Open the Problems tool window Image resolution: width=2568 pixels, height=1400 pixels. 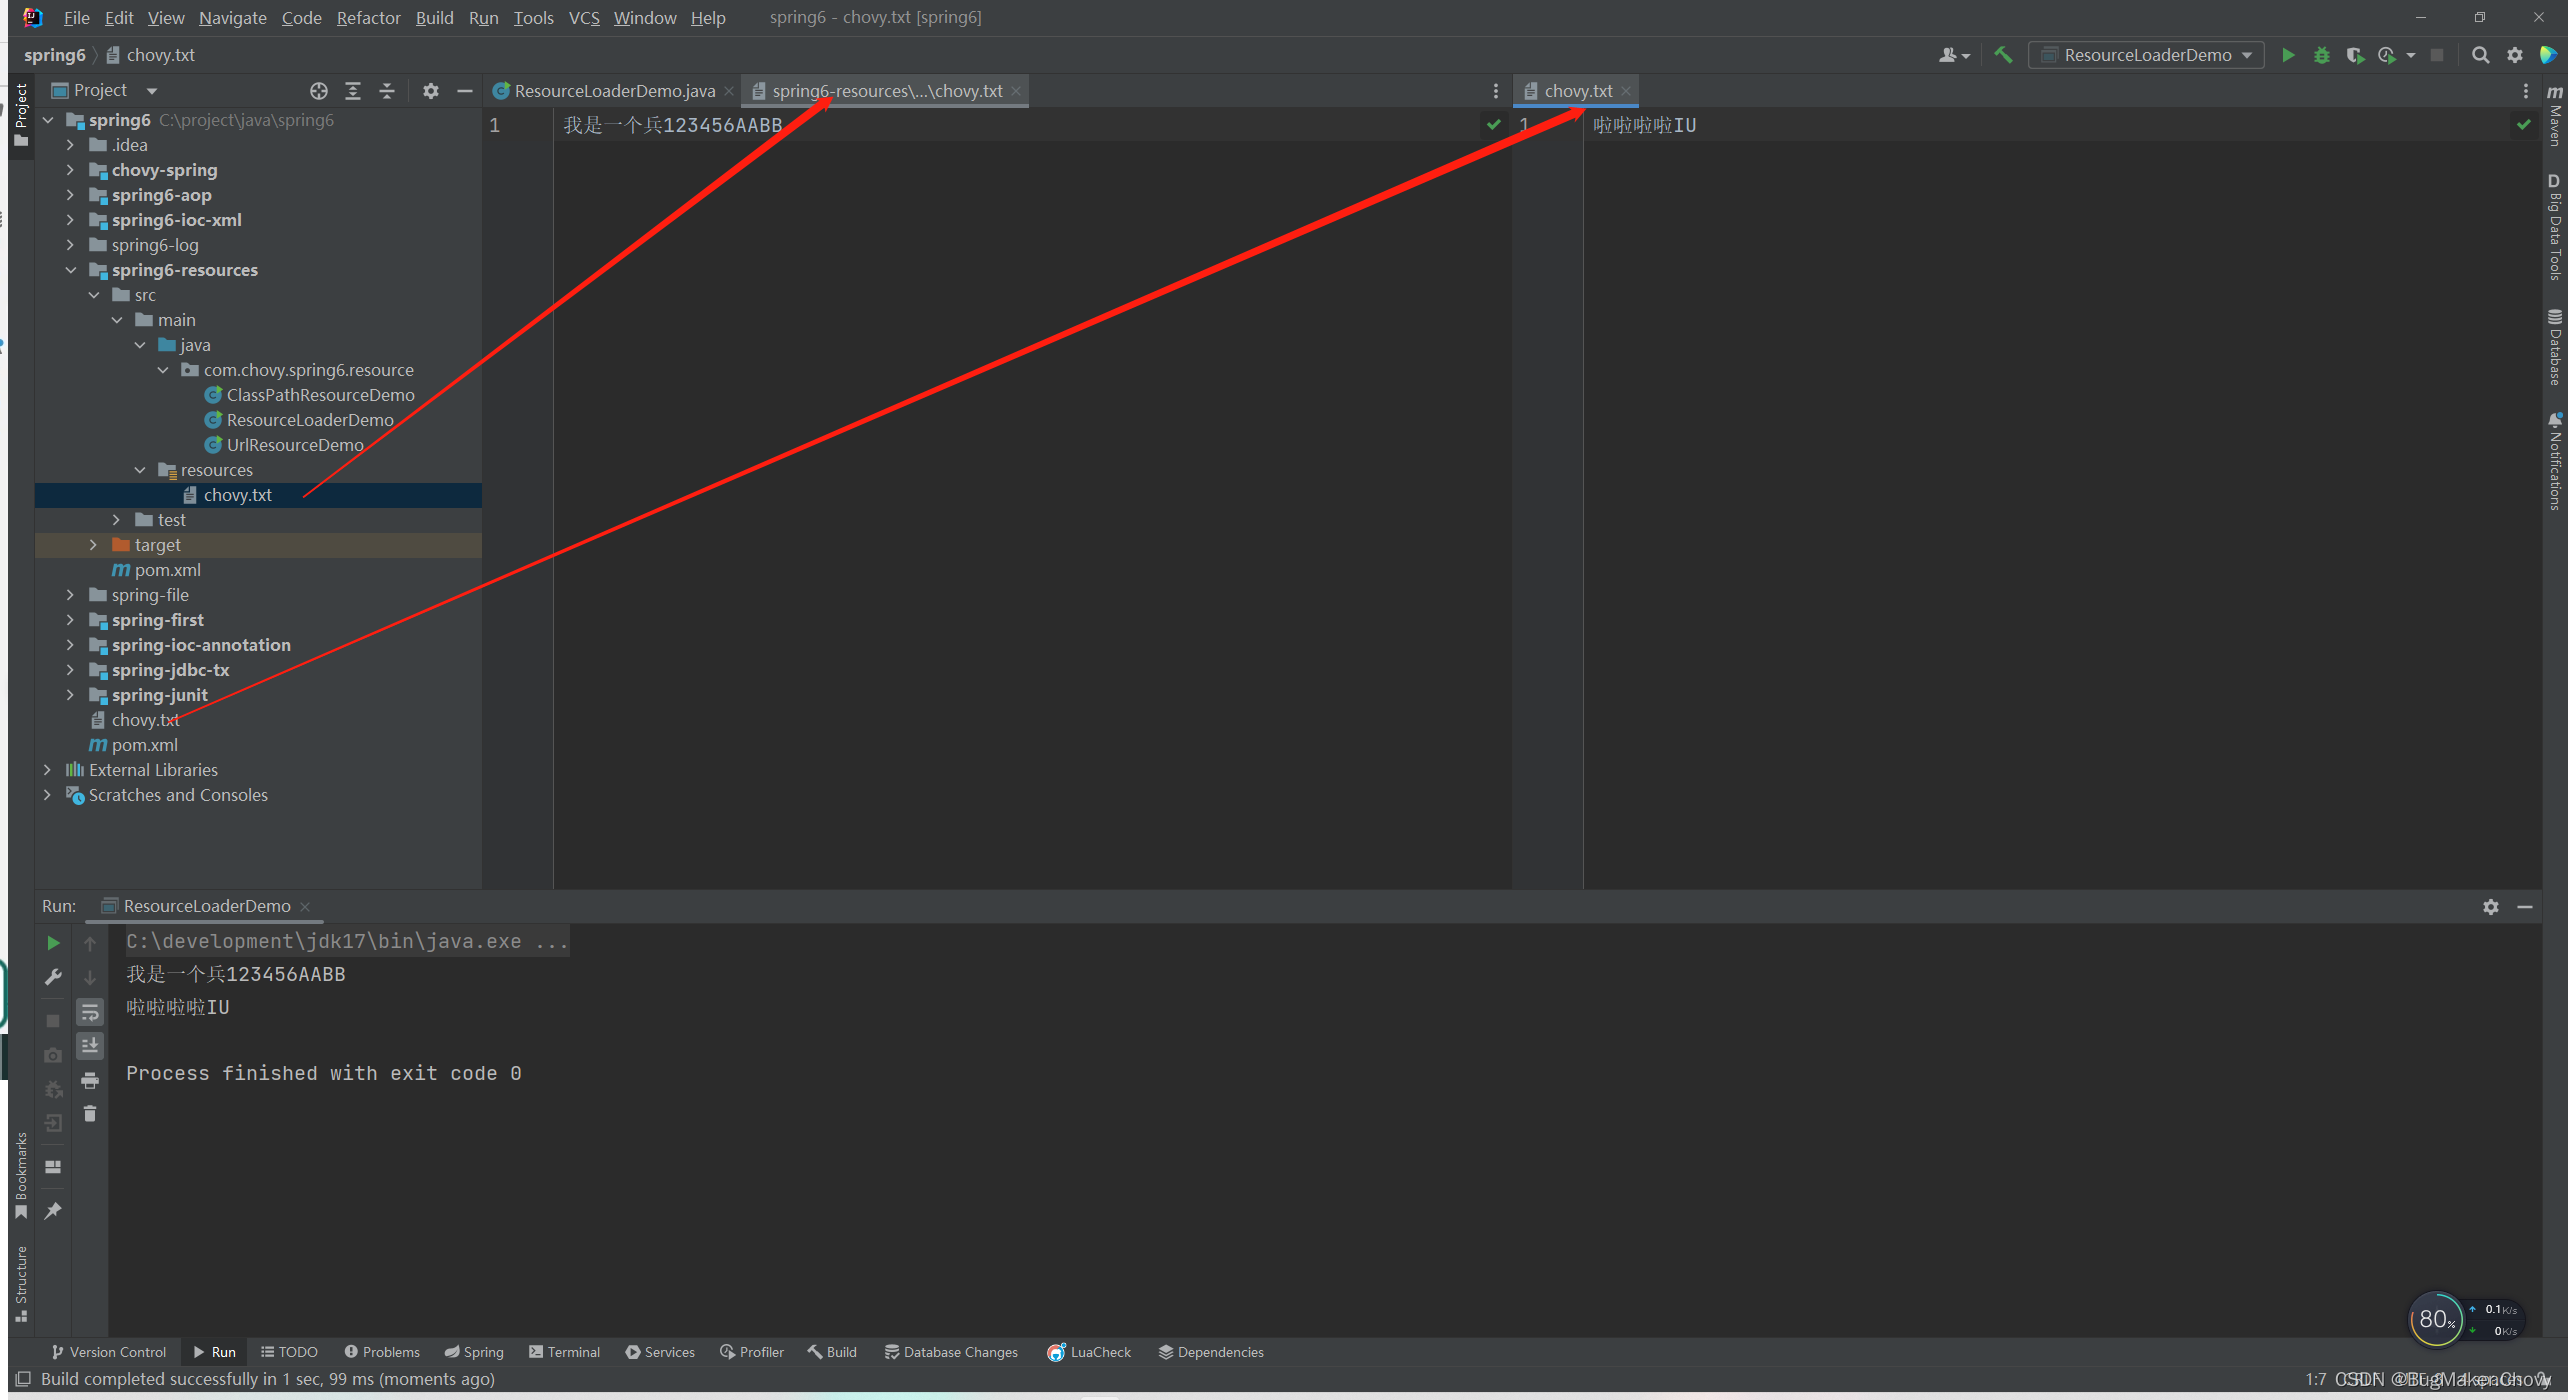tap(382, 1352)
